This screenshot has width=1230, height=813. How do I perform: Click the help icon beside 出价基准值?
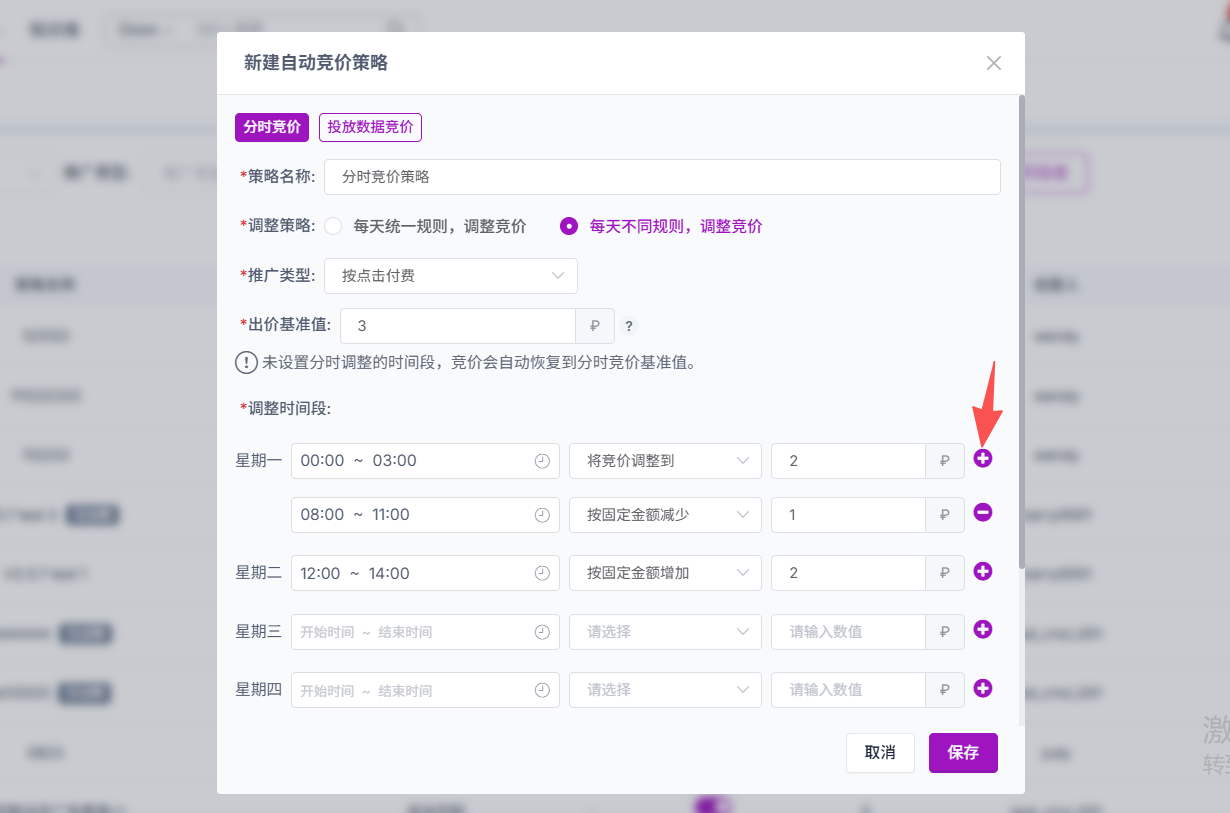tap(629, 326)
